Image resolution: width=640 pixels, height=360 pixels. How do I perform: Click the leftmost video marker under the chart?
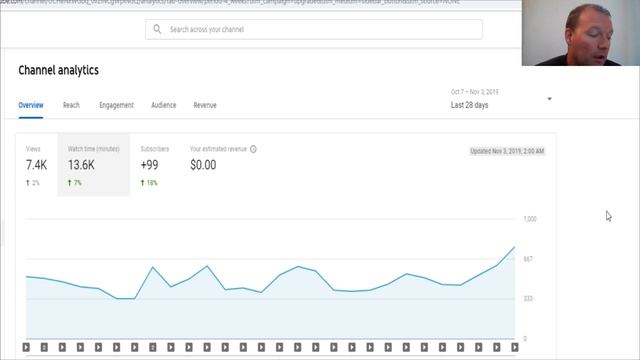[x=26, y=347]
